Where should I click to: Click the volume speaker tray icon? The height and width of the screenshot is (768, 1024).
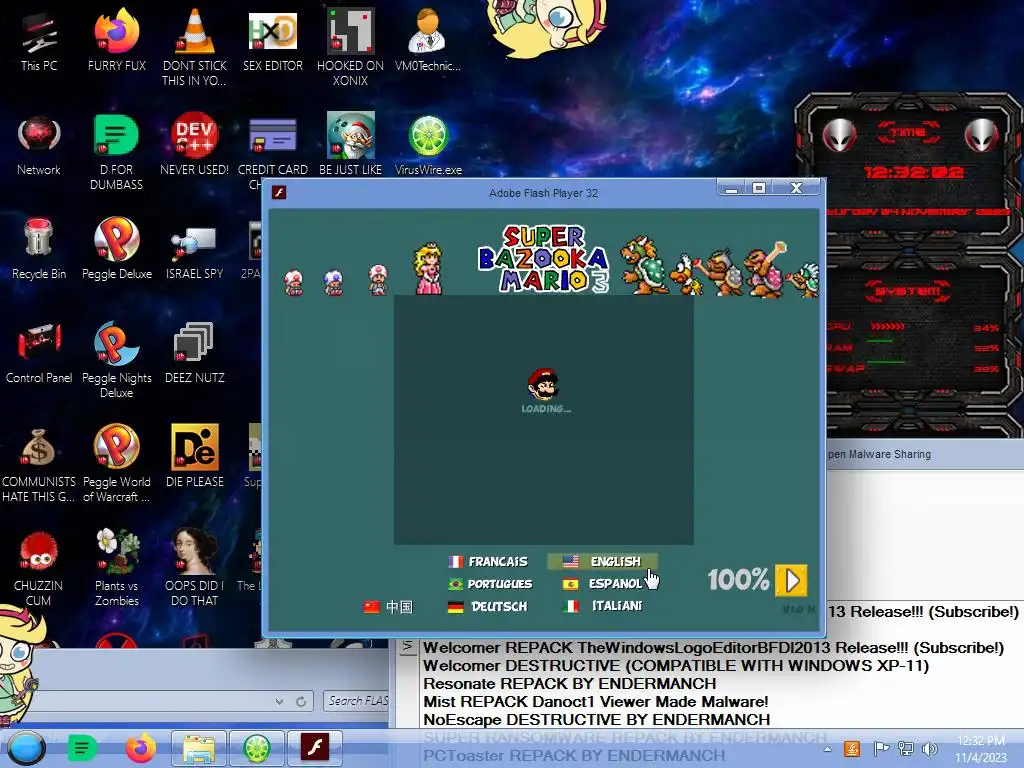click(929, 749)
